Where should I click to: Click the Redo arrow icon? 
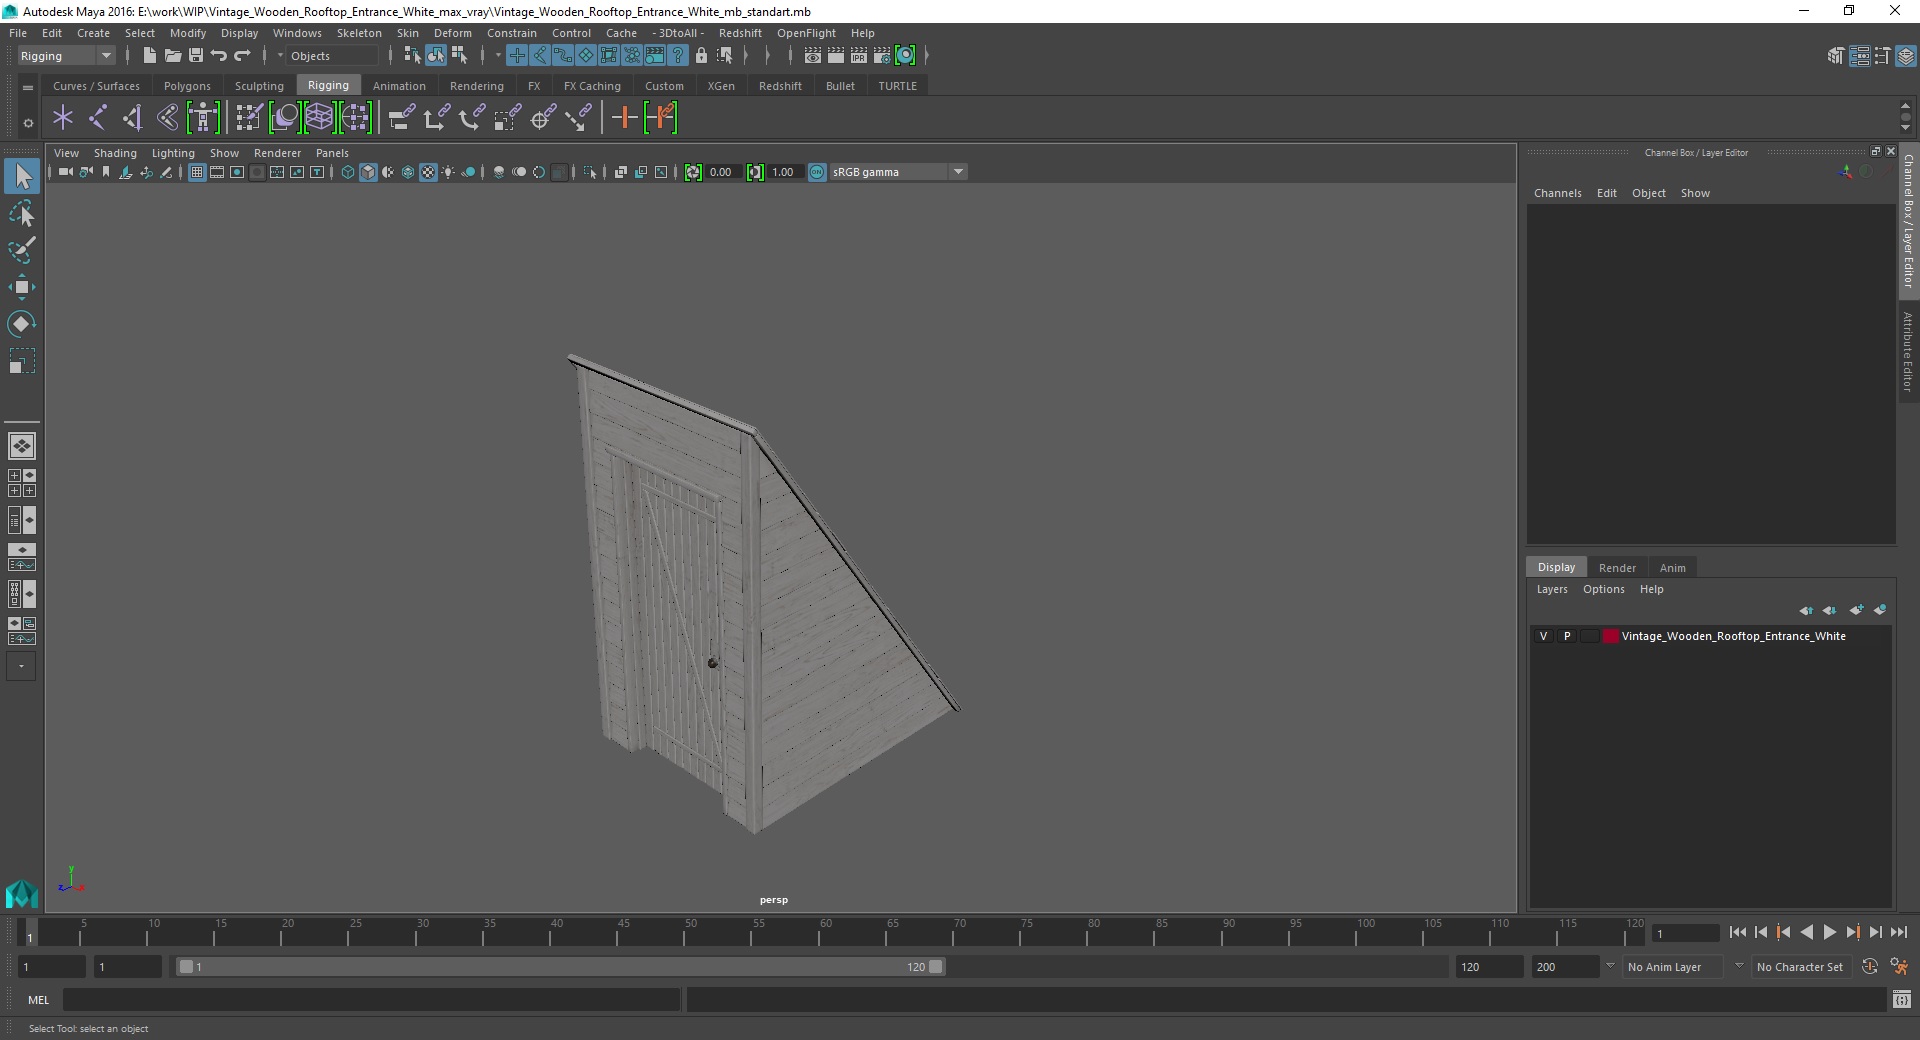pos(242,56)
